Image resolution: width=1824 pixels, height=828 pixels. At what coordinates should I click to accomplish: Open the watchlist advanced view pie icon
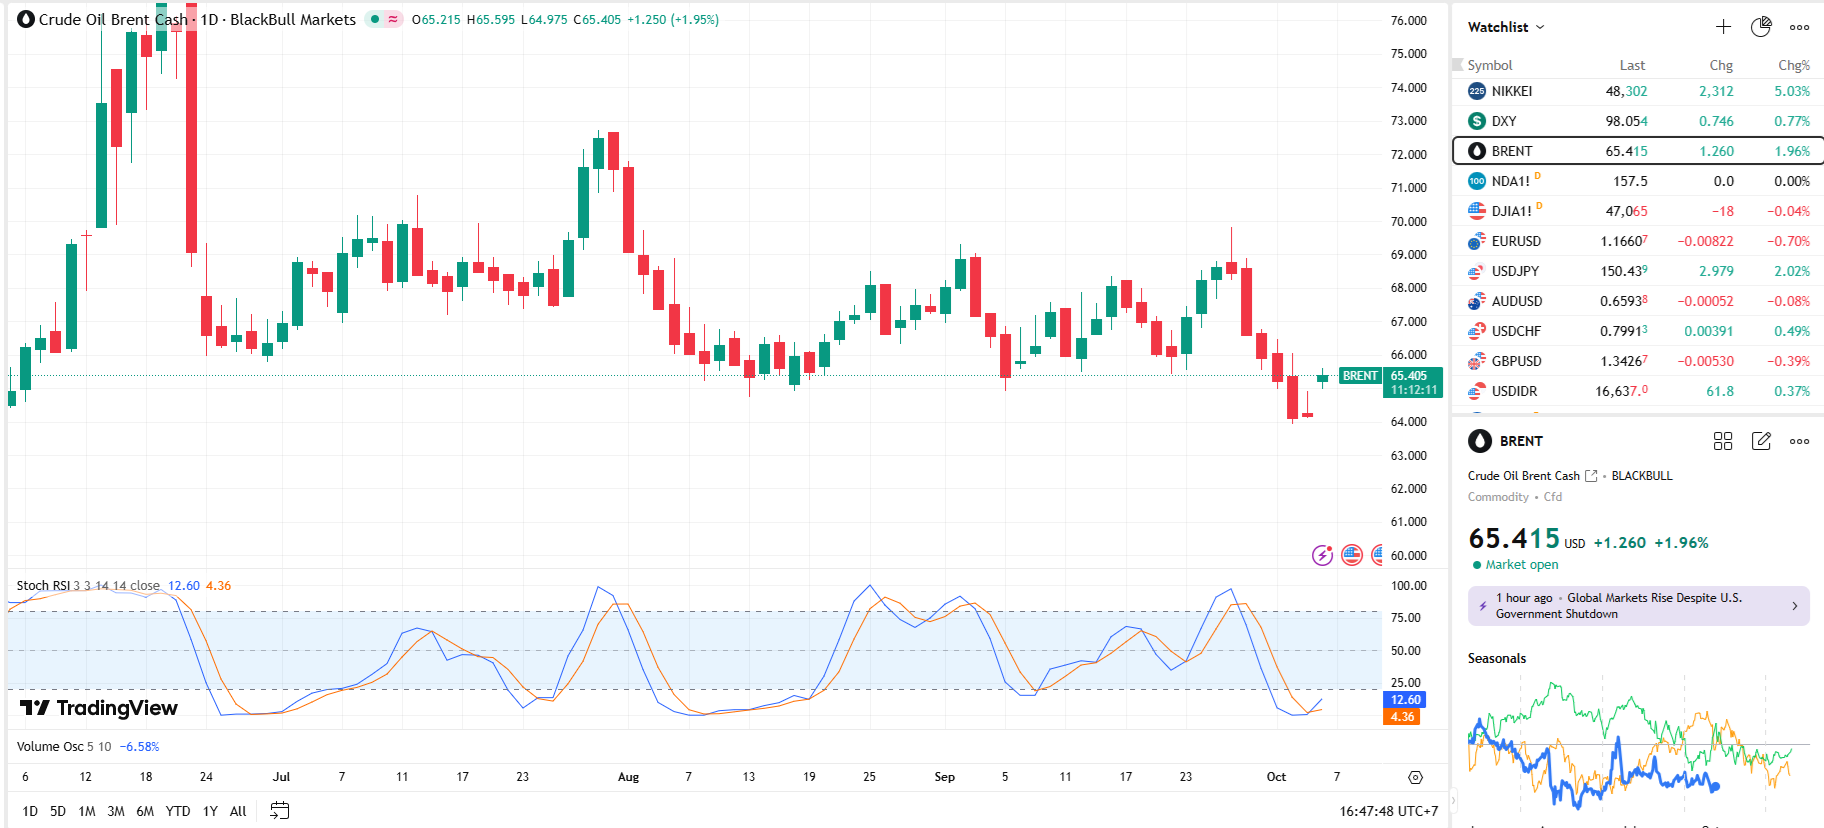[1761, 27]
